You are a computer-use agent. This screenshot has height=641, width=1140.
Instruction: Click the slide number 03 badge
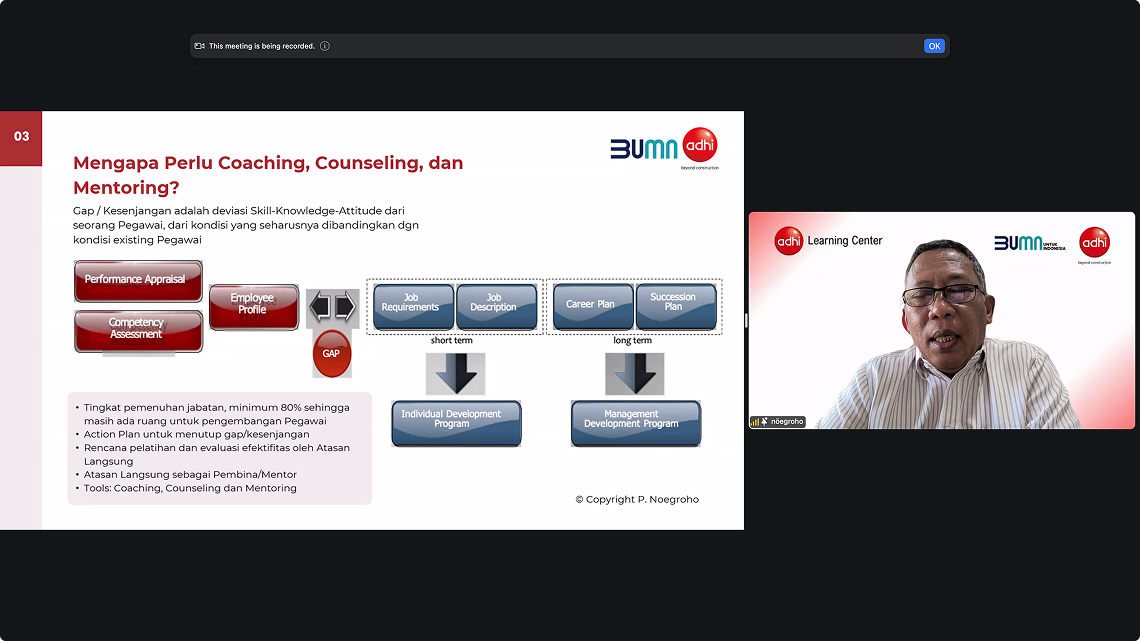pyautogui.click(x=21, y=137)
